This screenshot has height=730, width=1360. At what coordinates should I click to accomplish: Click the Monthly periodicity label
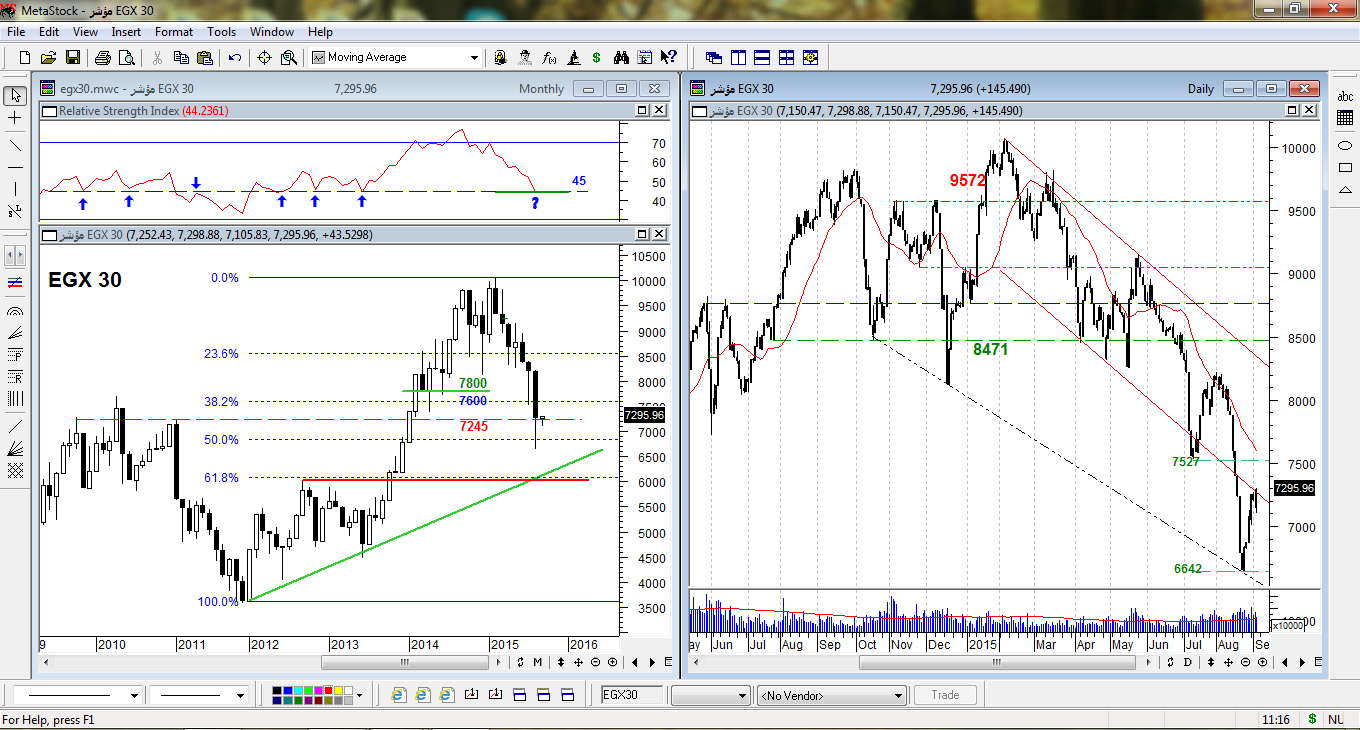542,89
